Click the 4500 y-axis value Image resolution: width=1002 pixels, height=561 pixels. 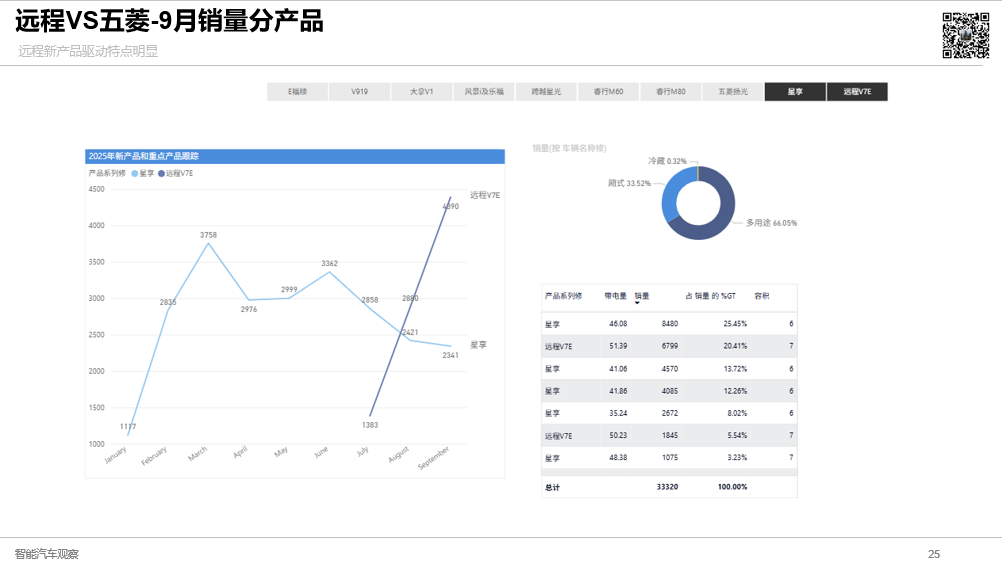point(96,189)
